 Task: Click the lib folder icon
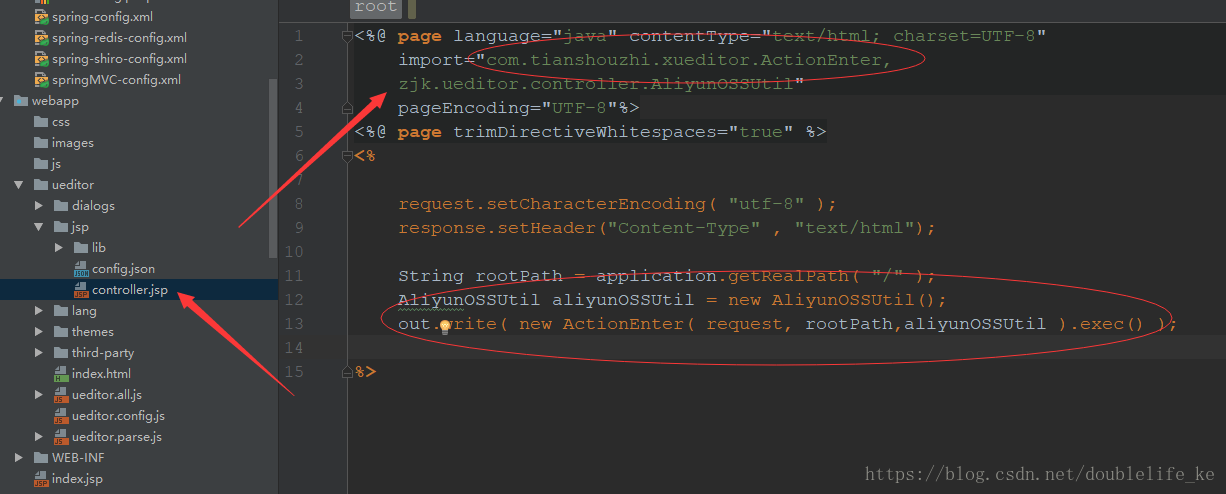point(81,248)
